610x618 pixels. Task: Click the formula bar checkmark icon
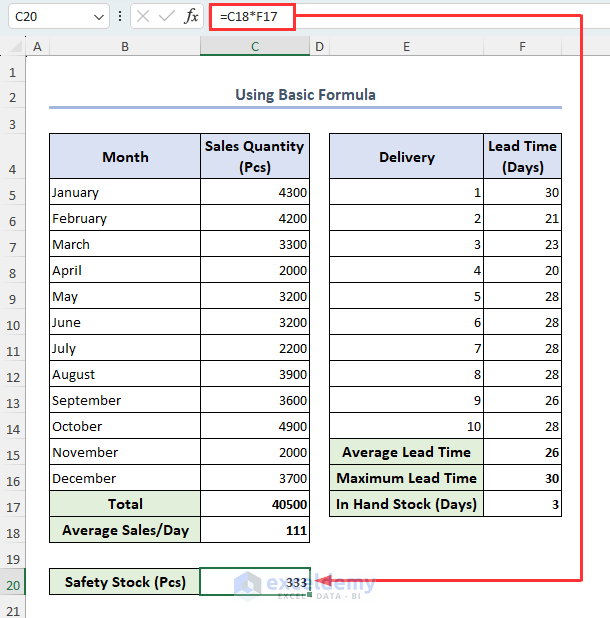pyautogui.click(x=166, y=17)
